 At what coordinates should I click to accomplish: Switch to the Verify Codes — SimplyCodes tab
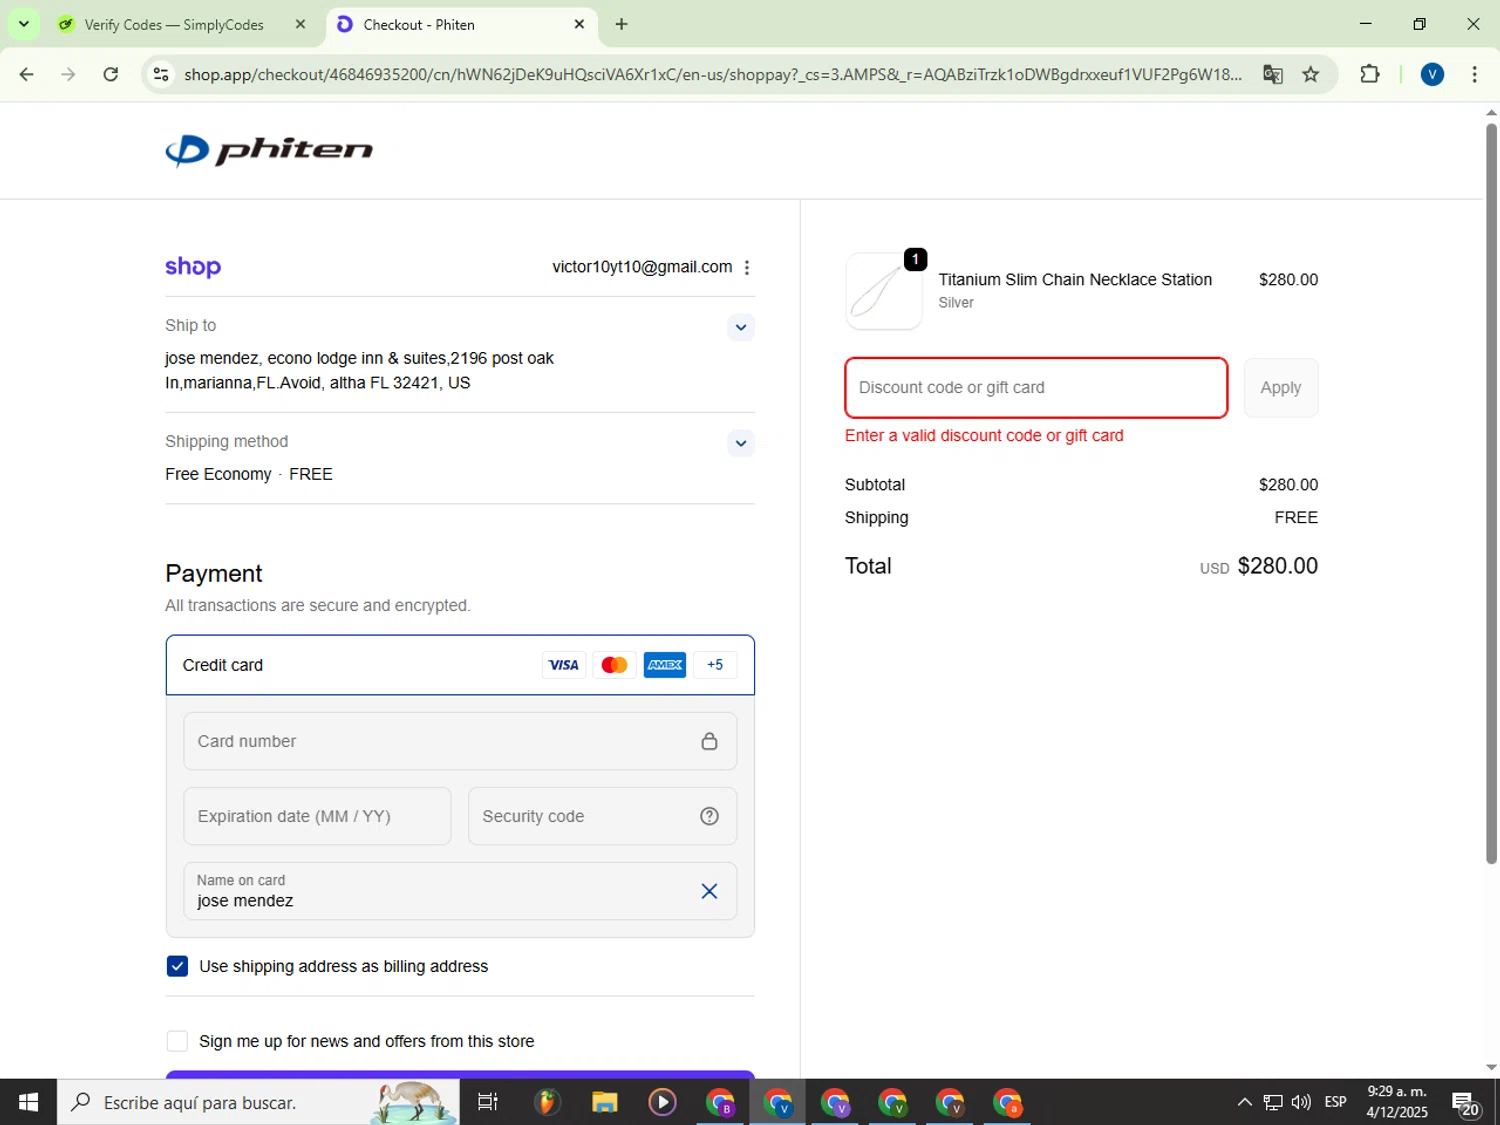[173, 25]
